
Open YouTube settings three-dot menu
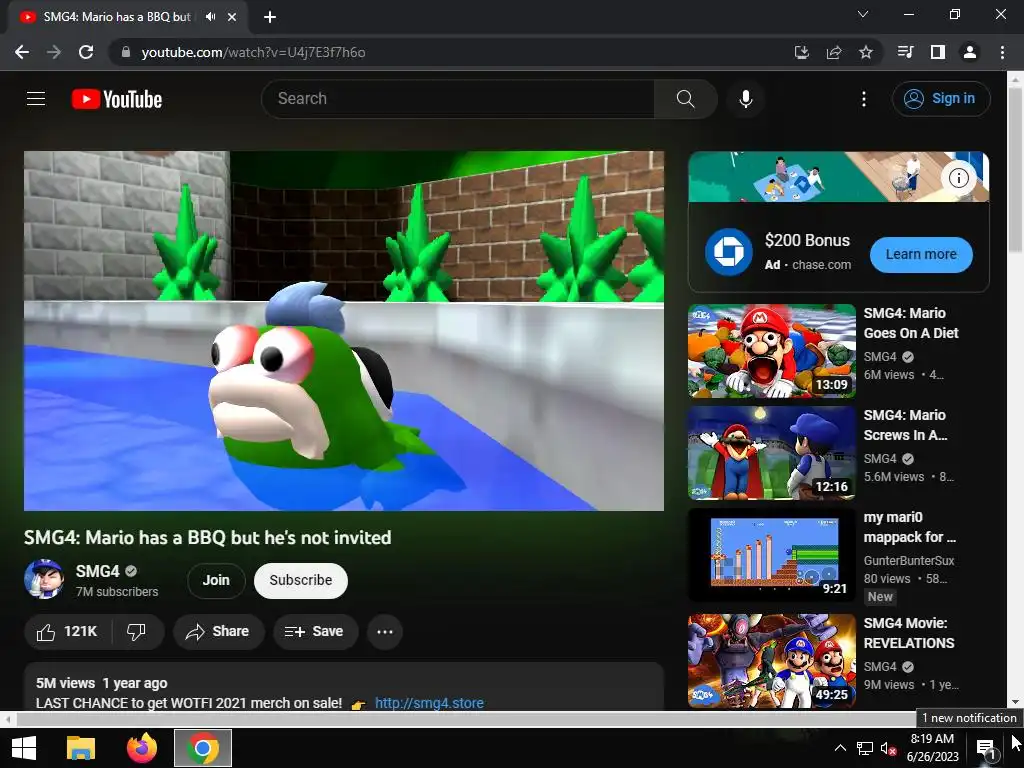[x=863, y=99]
